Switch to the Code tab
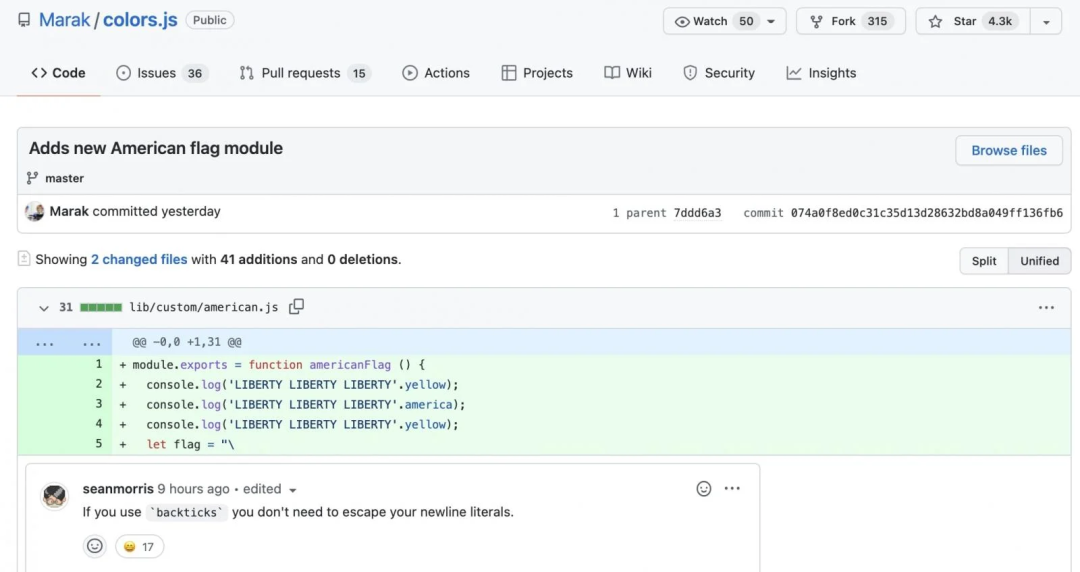The image size is (1080, 572). point(59,73)
